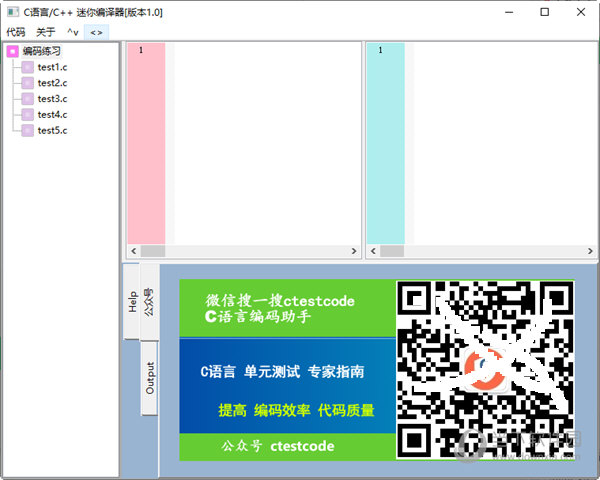This screenshot has width=600, height=480.
Task: Click the file icon beside test1.c
Action: pyautogui.click(x=28, y=67)
